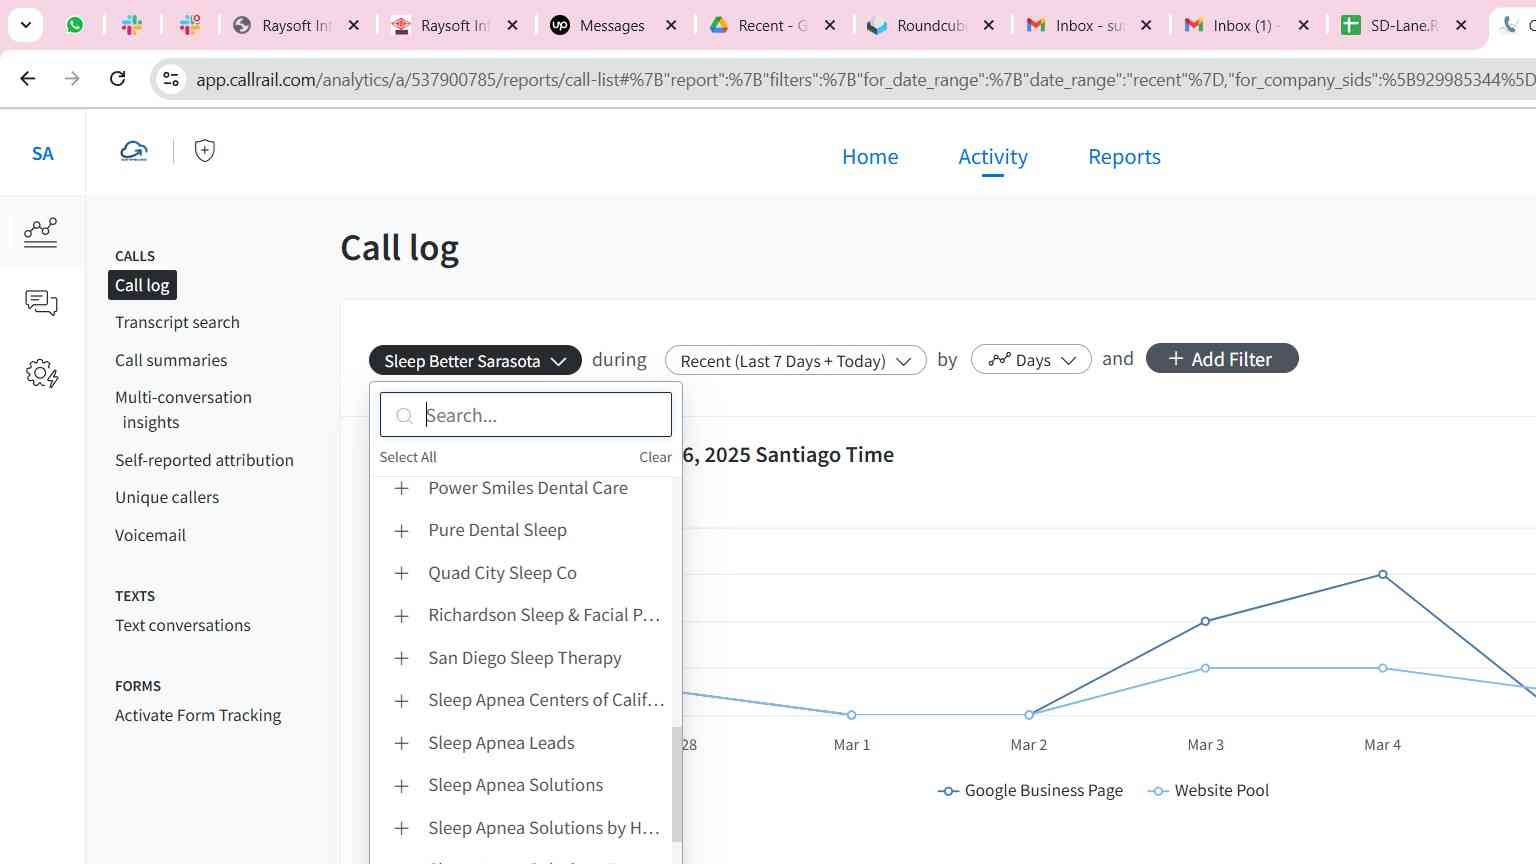The height and width of the screenshot is (864, 1536).
Task: Add Richardson Sleep & Facial plus icon
Action: tap(401, 616)
